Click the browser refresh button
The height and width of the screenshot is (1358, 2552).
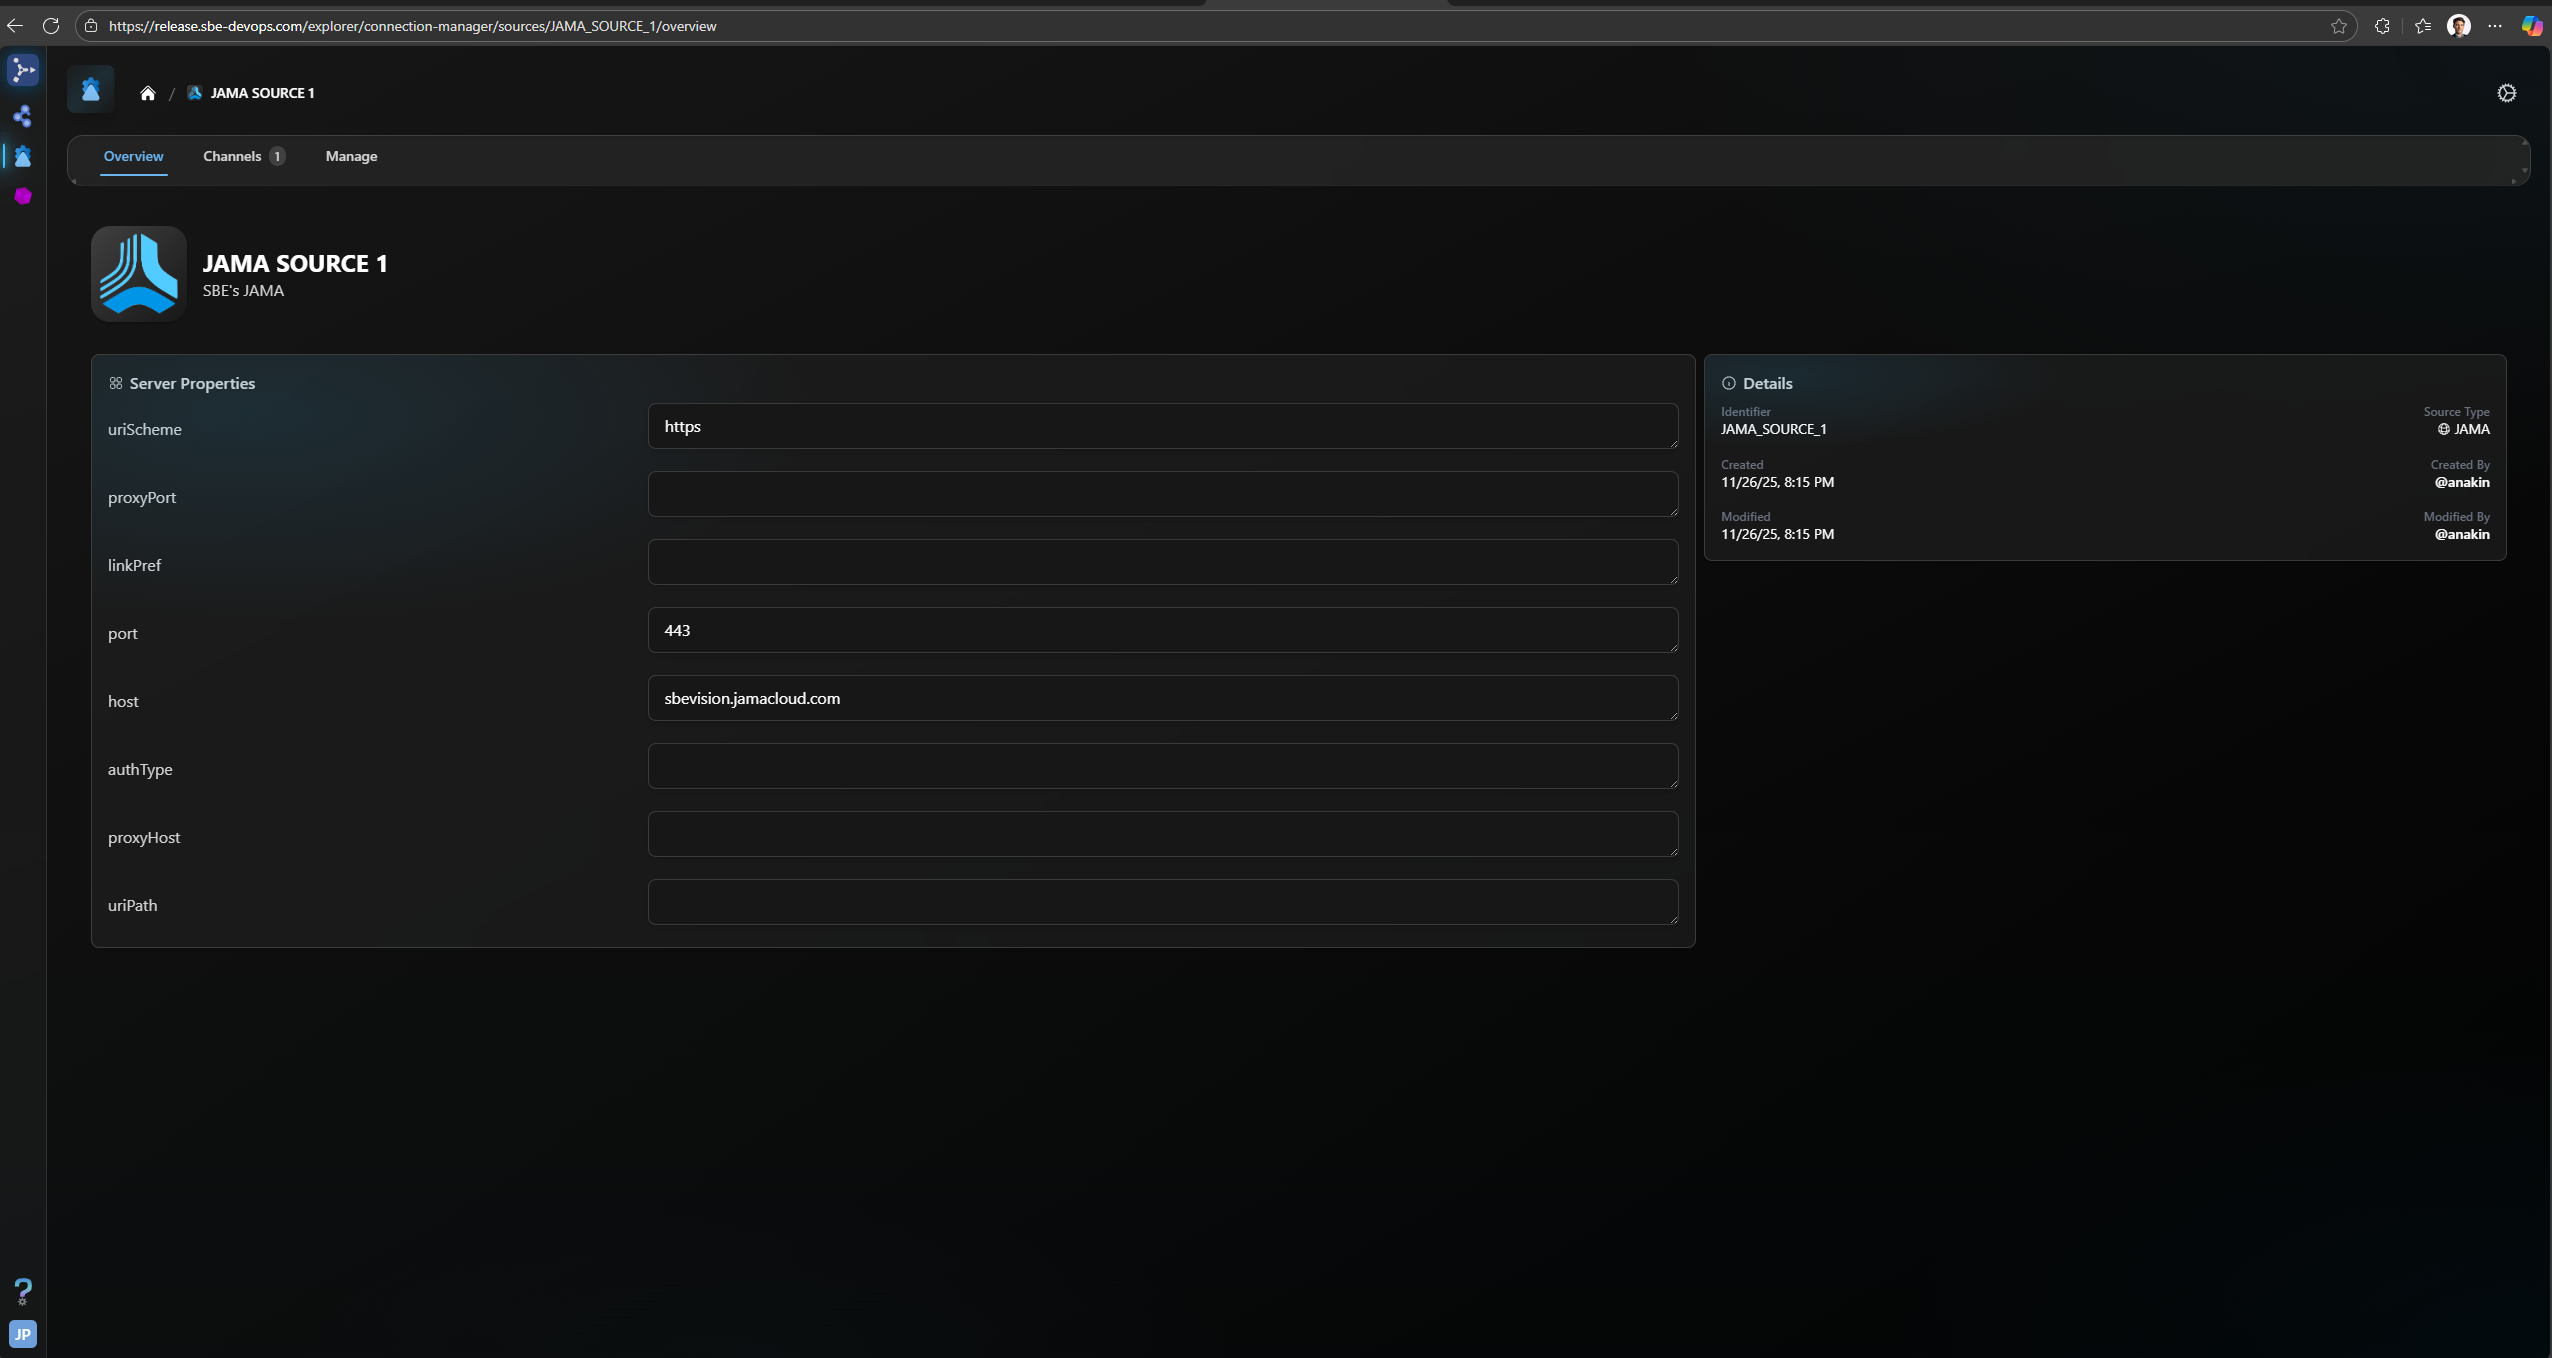(x=51, y=26)
